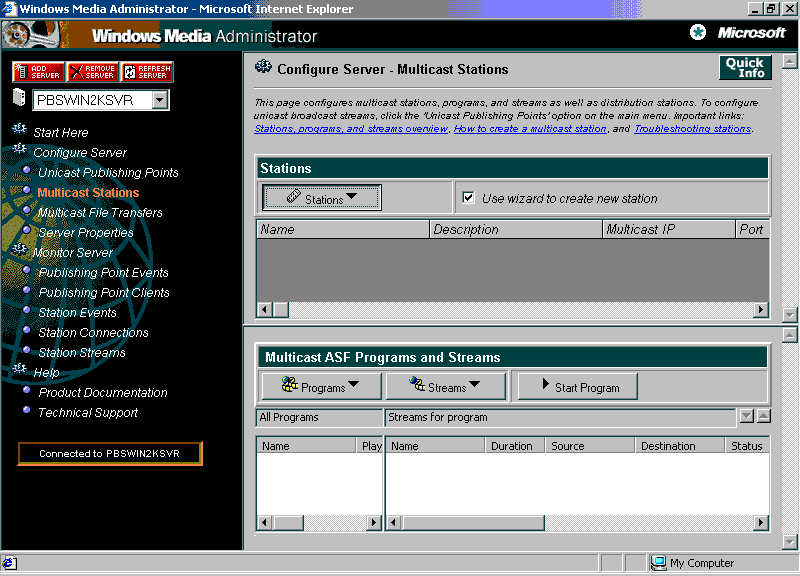Open the Stations dropdown menu
This screenshot has height=576, width=800.
pos(322,198)
